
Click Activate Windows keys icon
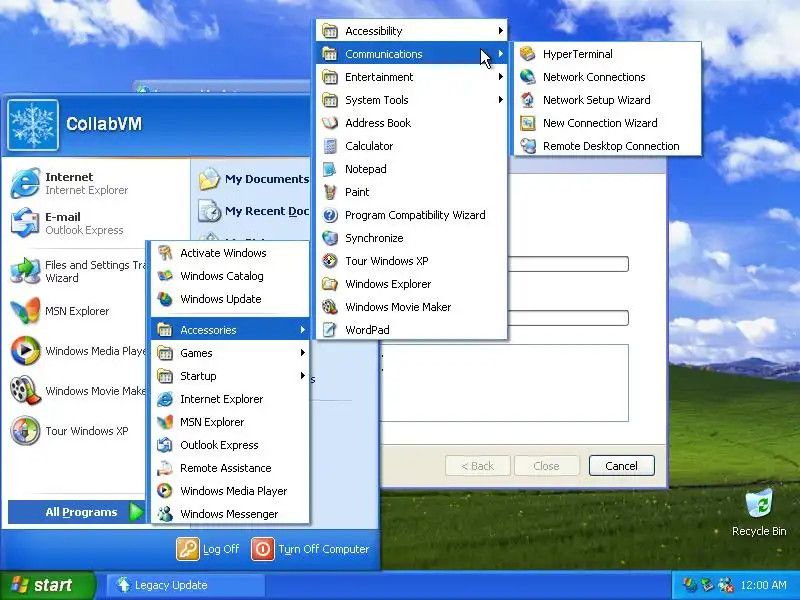(x=165, y=253)
